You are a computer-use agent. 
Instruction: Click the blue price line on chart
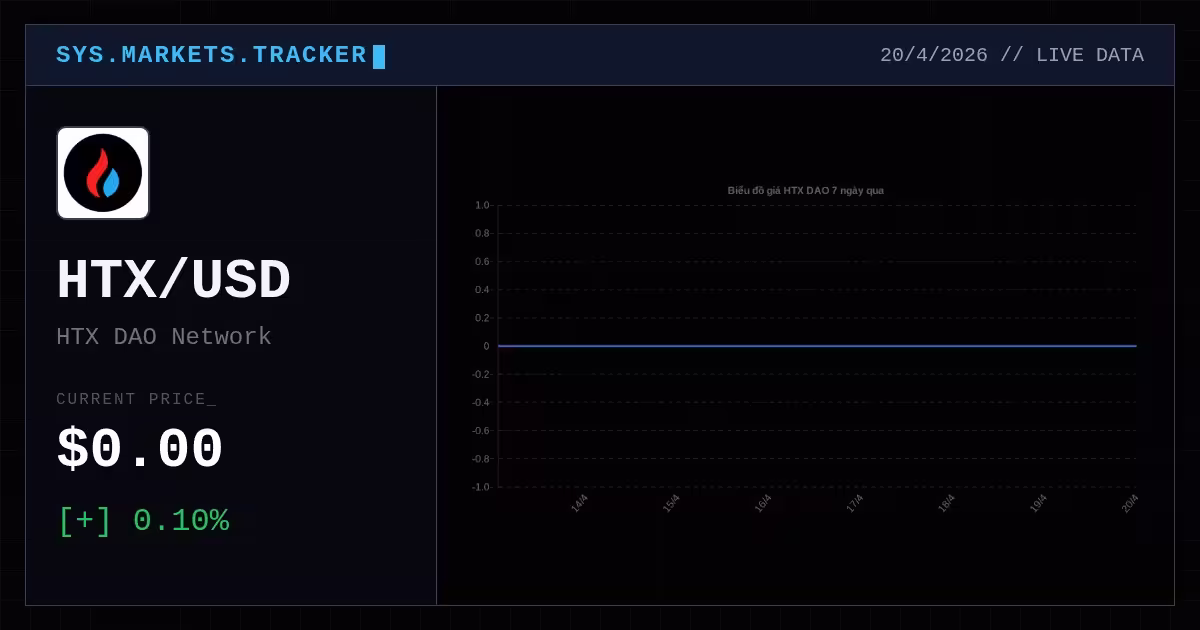(817, 346)
